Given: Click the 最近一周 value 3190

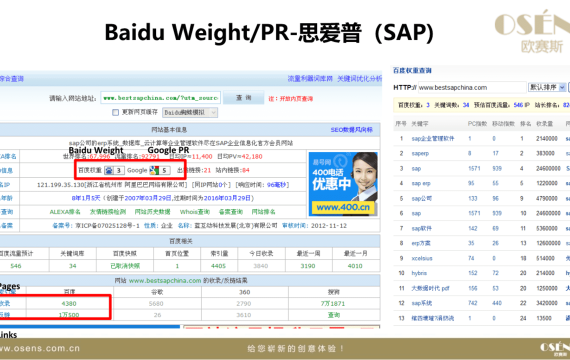Looking at the screenshot, I should tap(308, 266).
